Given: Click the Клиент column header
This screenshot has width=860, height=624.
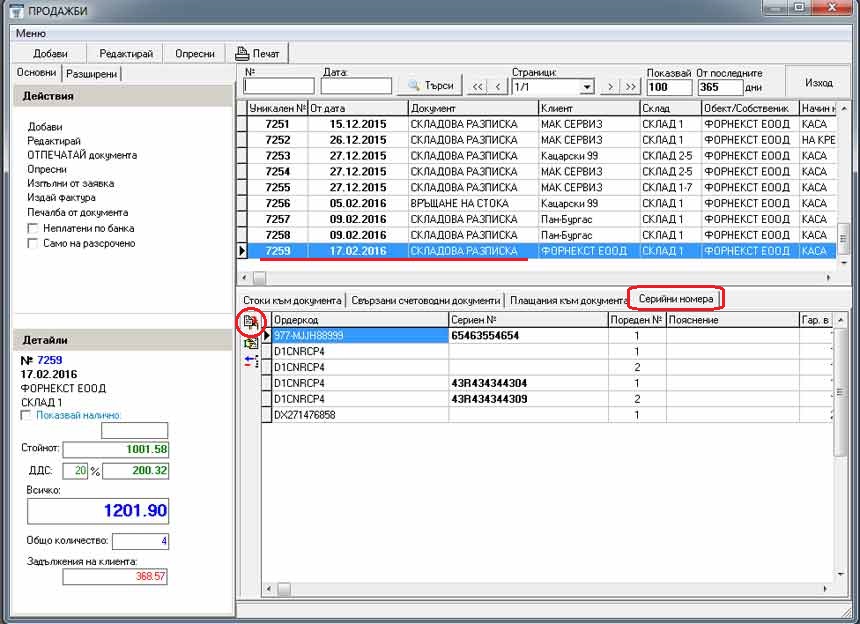Looking at the screenshot, I should coord(590,108).
